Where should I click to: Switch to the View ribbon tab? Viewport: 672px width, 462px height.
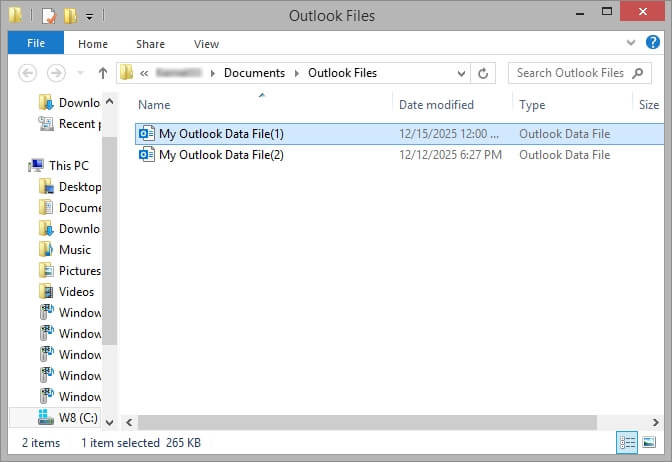pos(206,44)
